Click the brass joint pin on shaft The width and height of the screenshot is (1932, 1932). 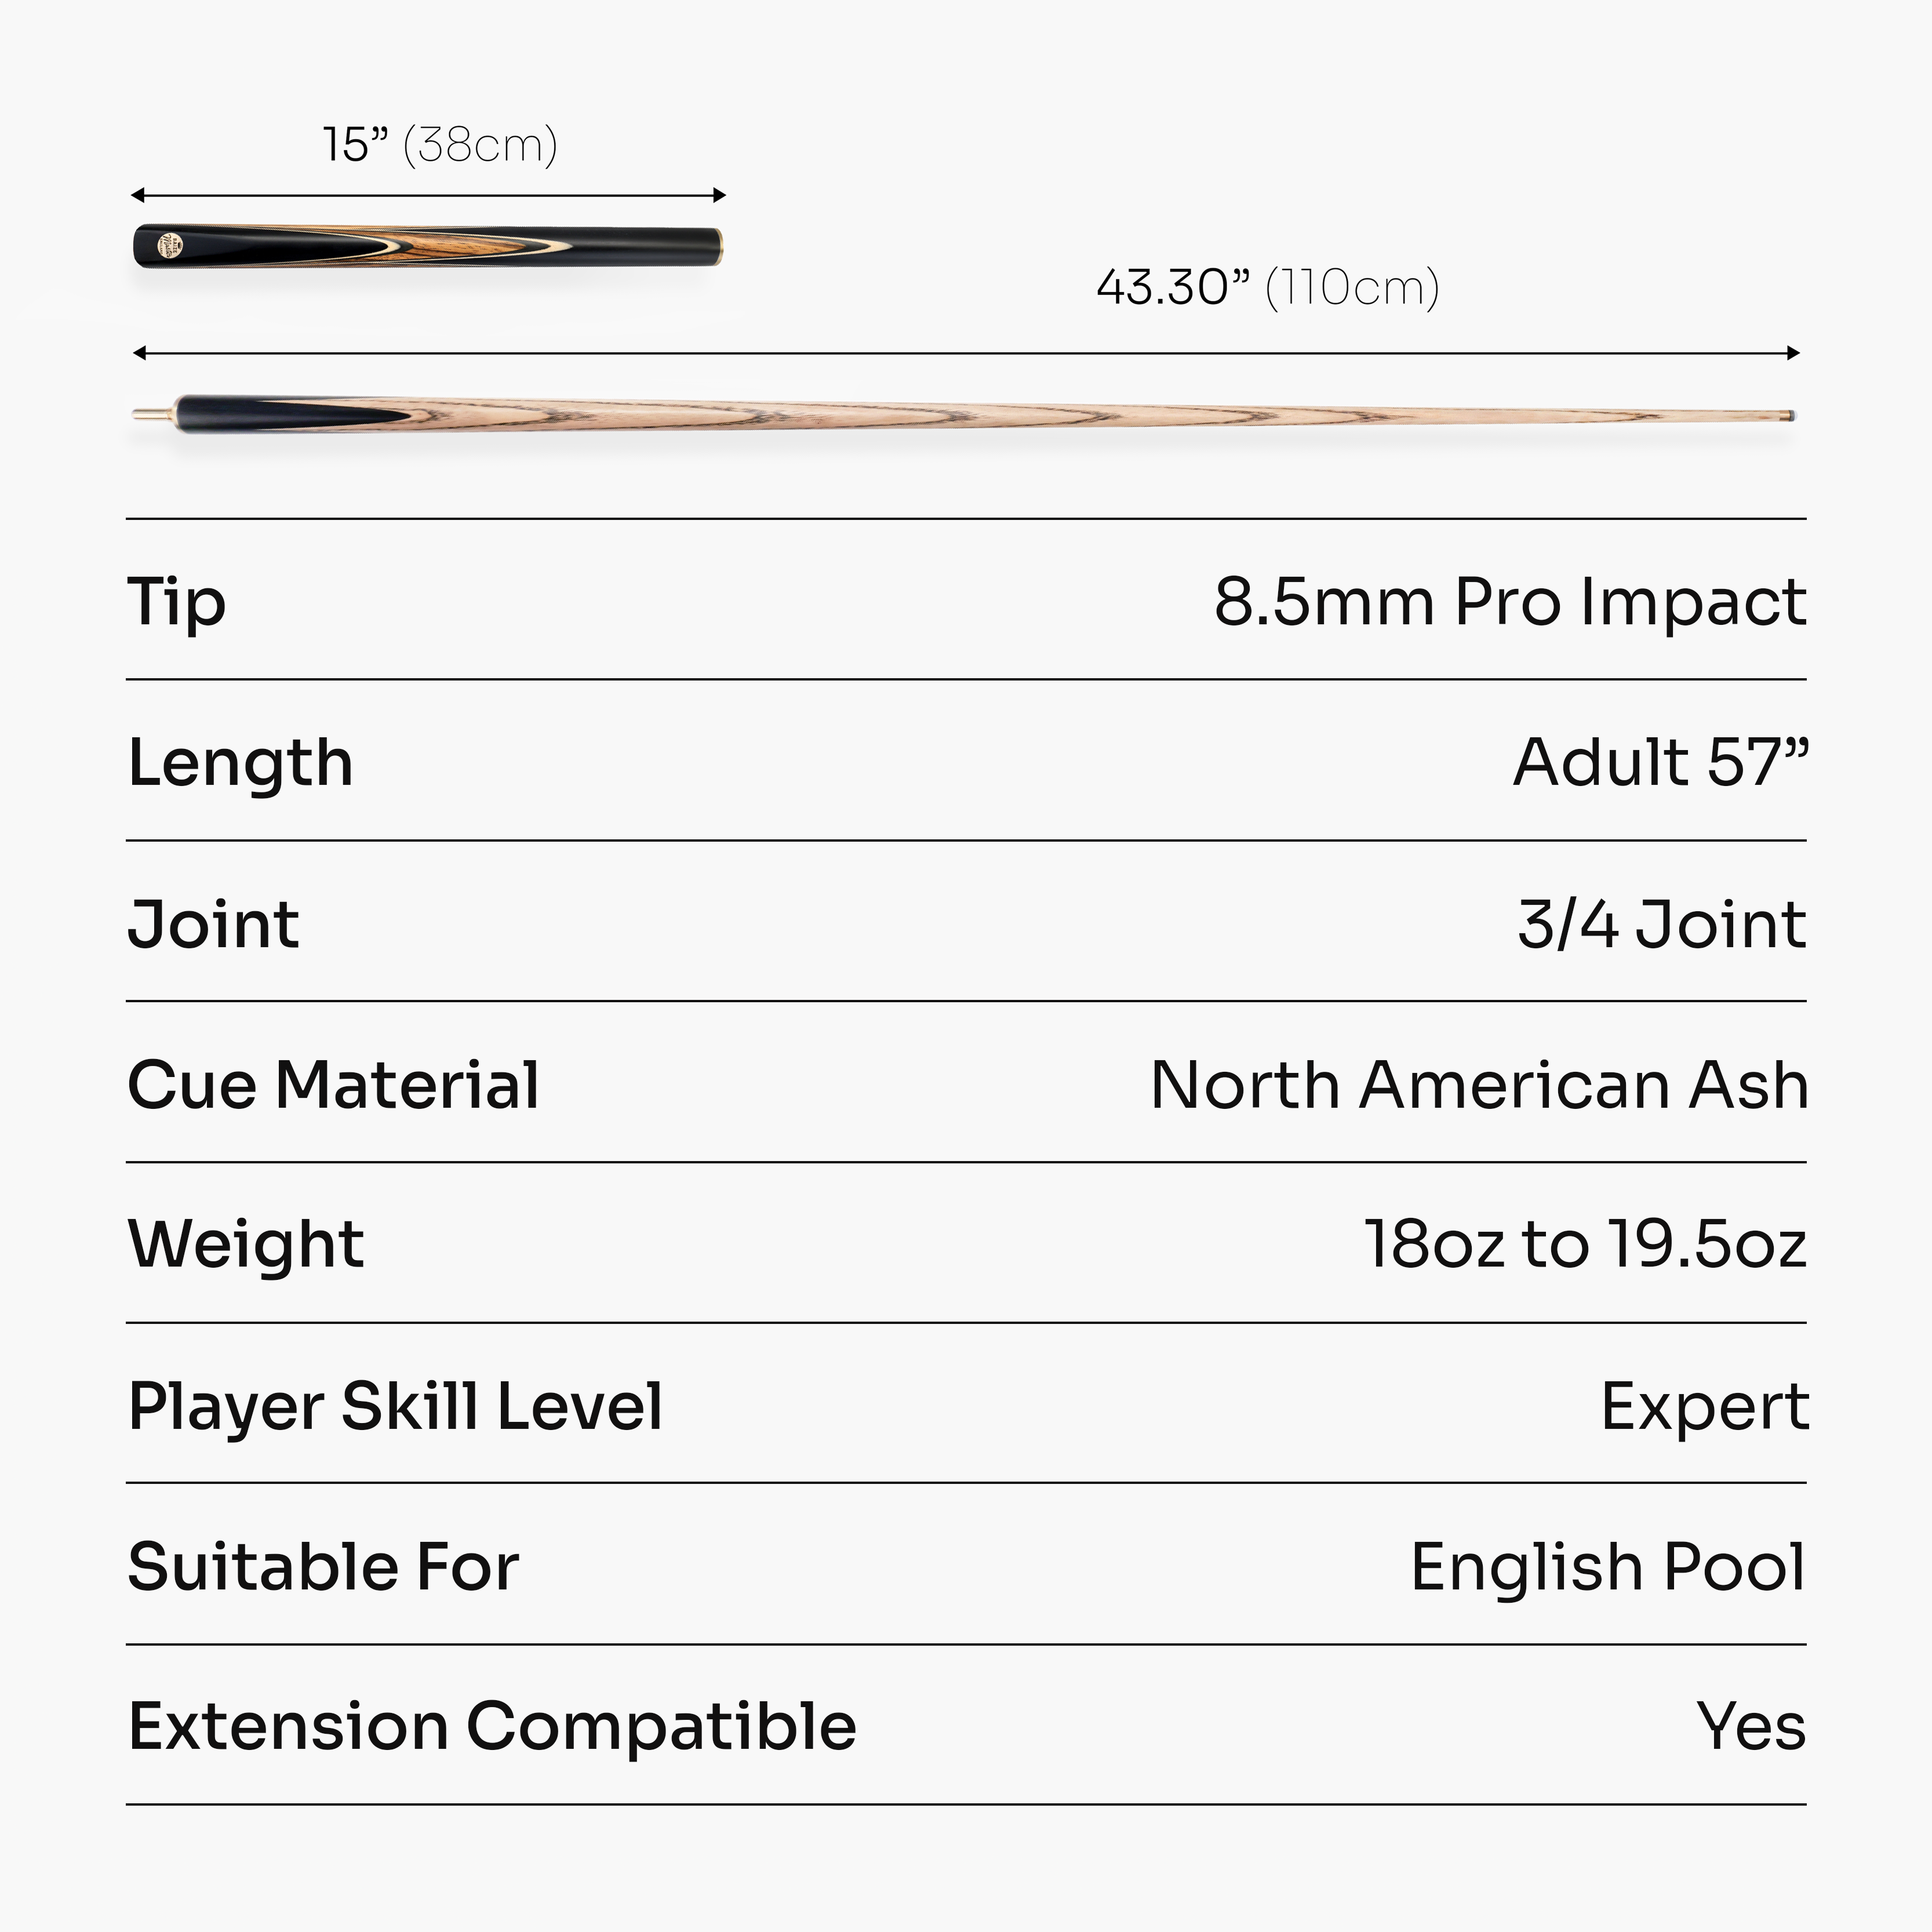153,413
